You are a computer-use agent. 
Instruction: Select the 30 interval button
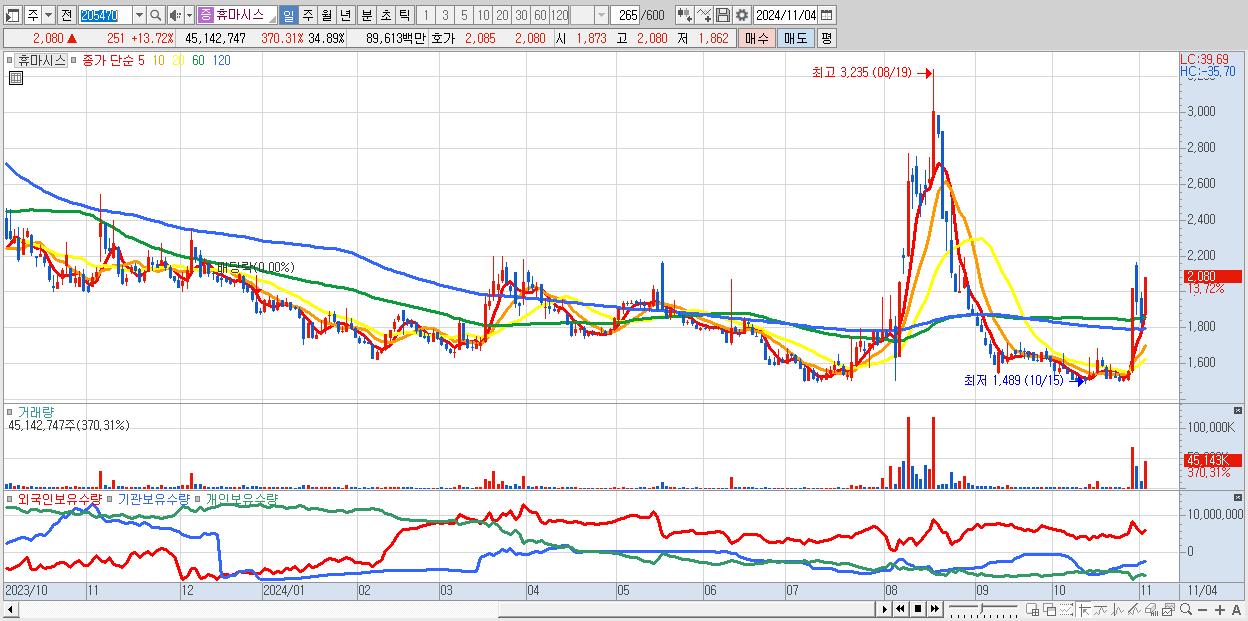point(521,15)
